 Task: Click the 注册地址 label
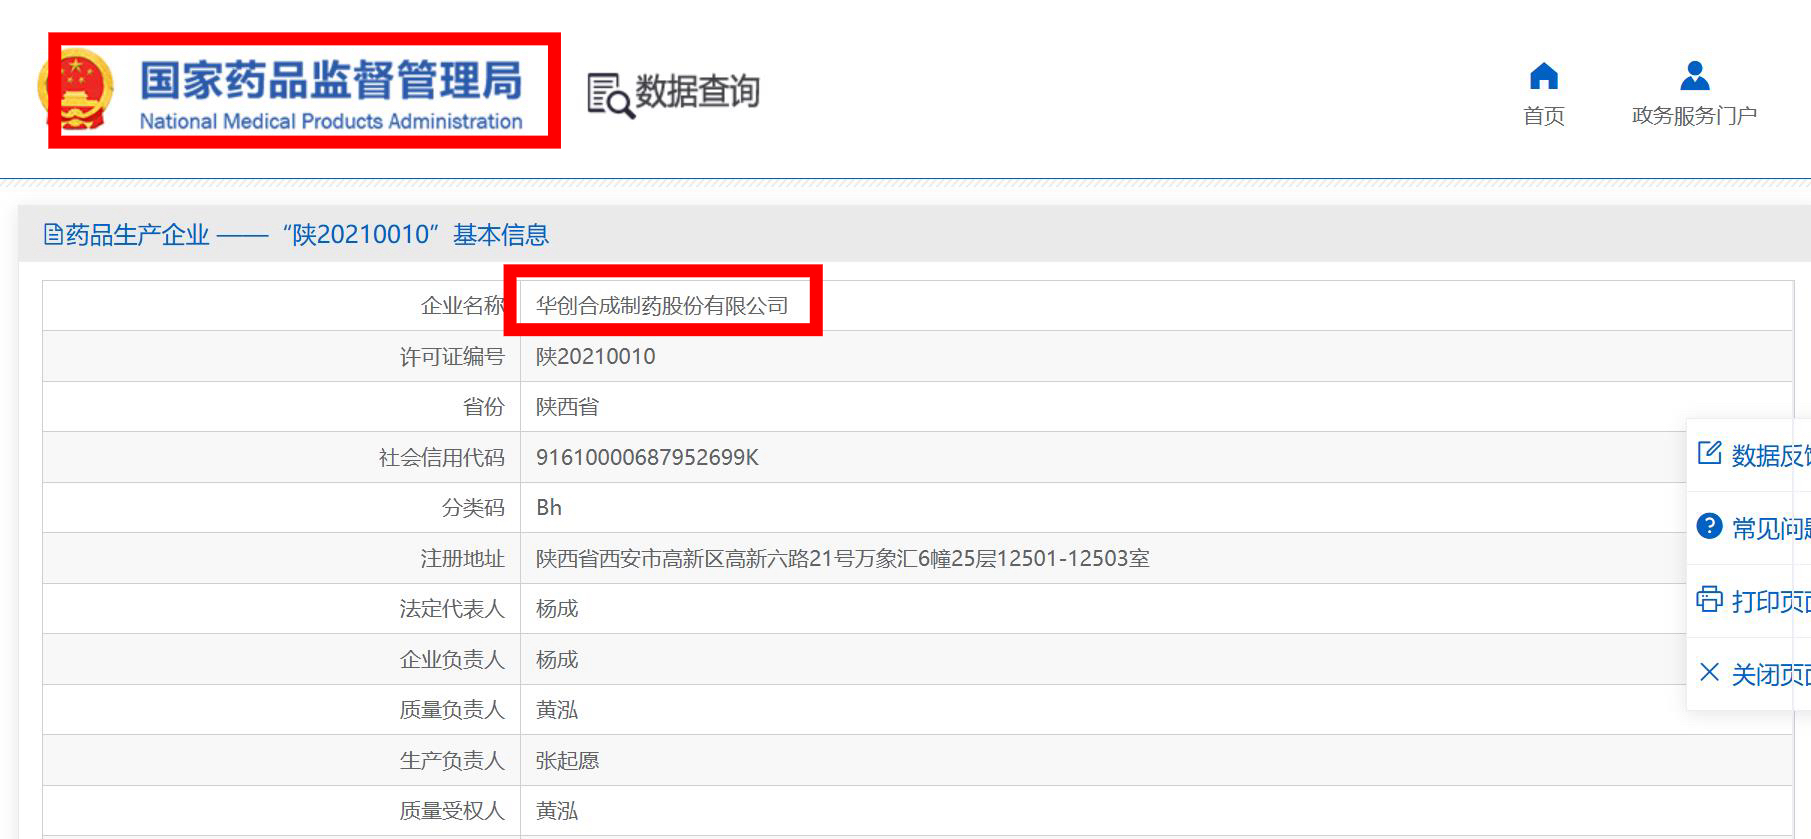462,559
